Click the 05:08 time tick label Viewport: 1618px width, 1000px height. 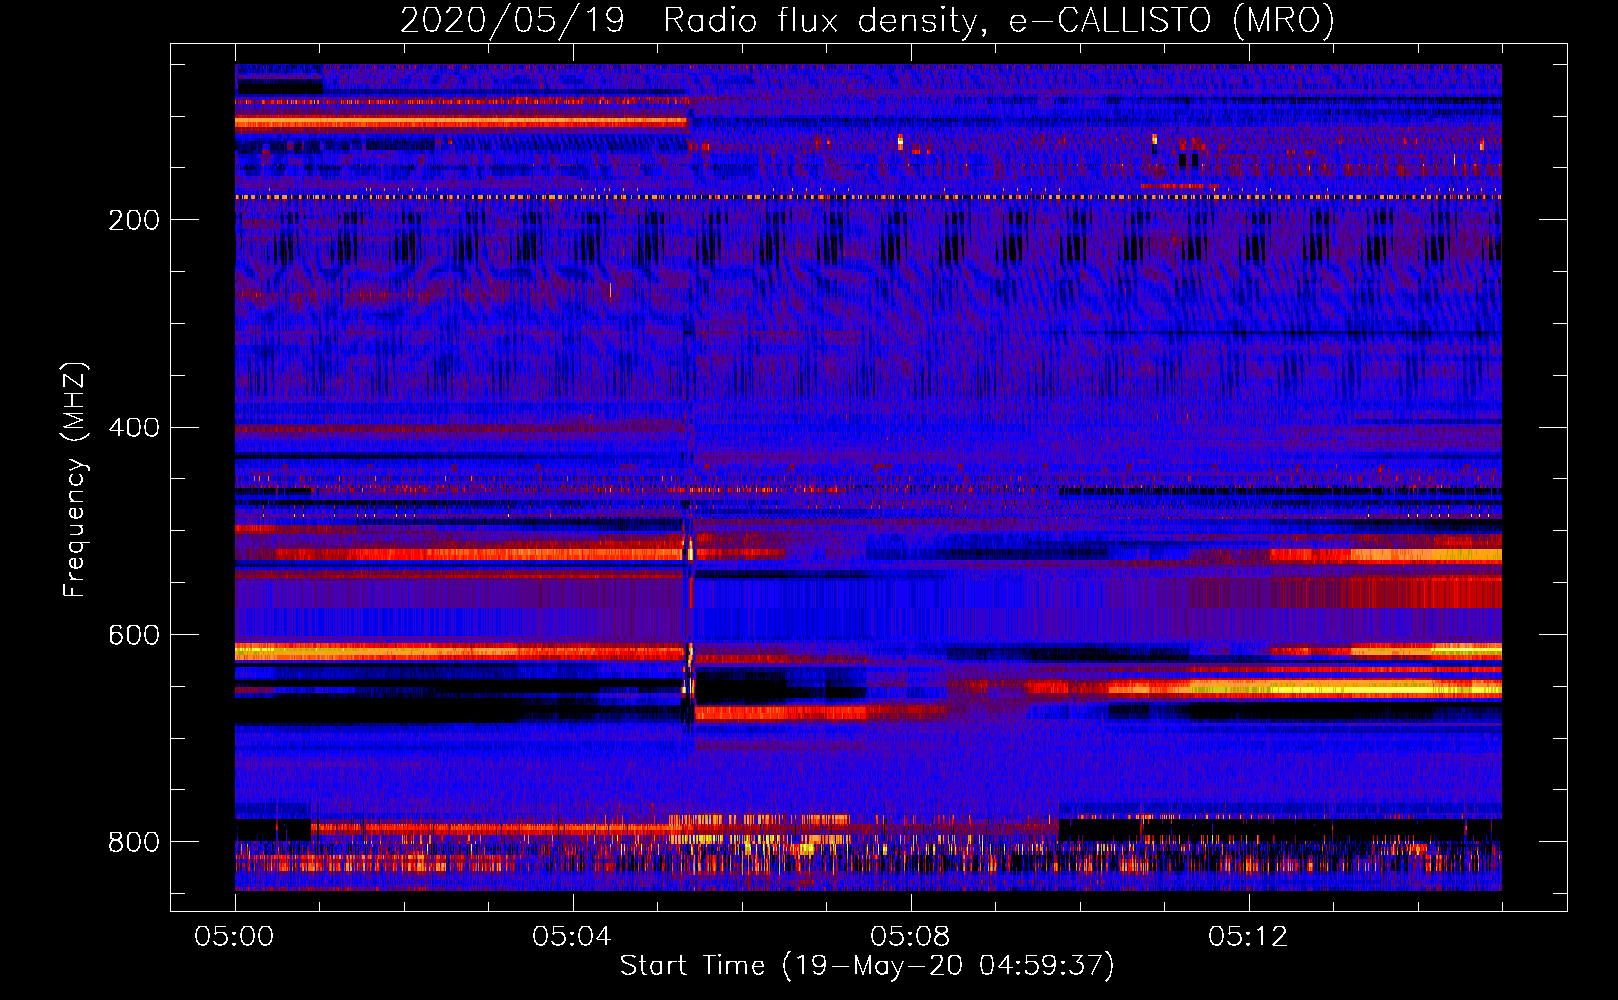(x=910, y=937)
